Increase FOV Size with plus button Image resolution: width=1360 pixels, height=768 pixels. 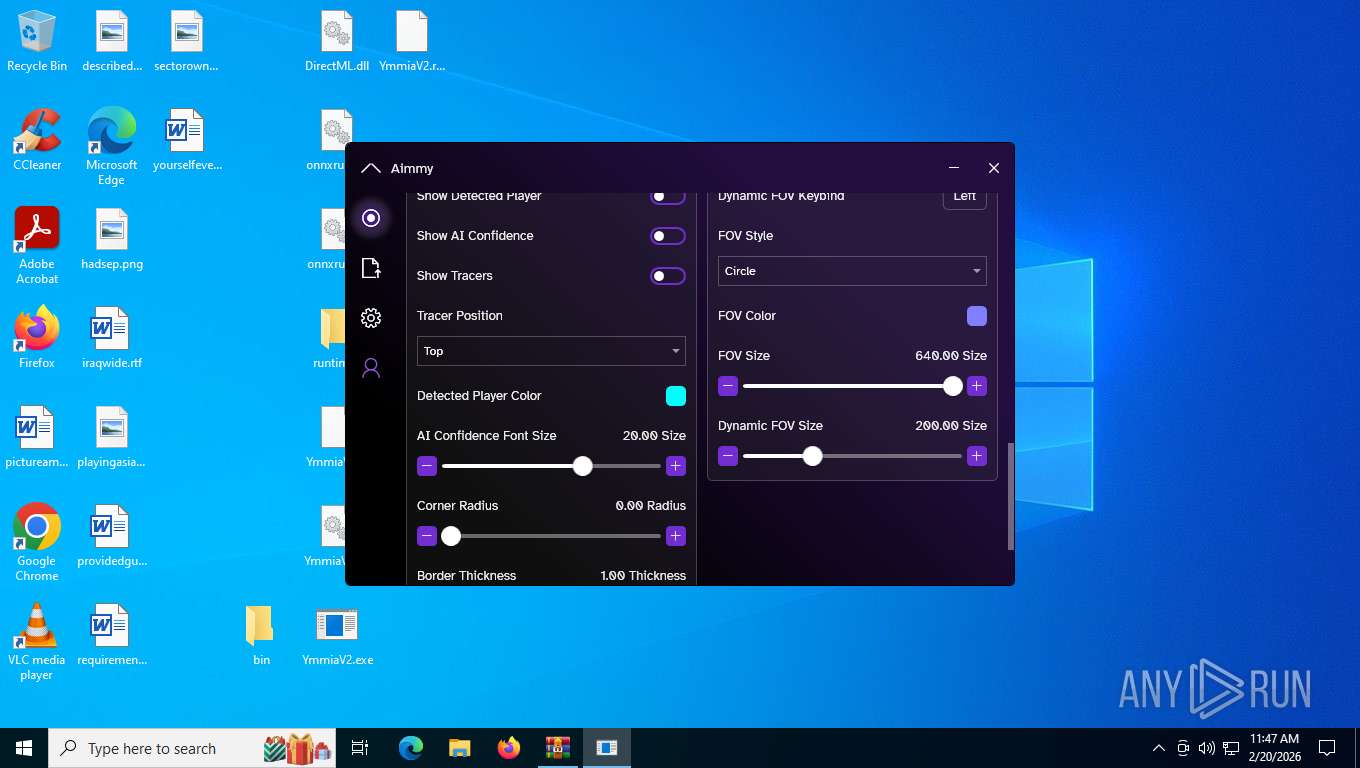[977, 386]
